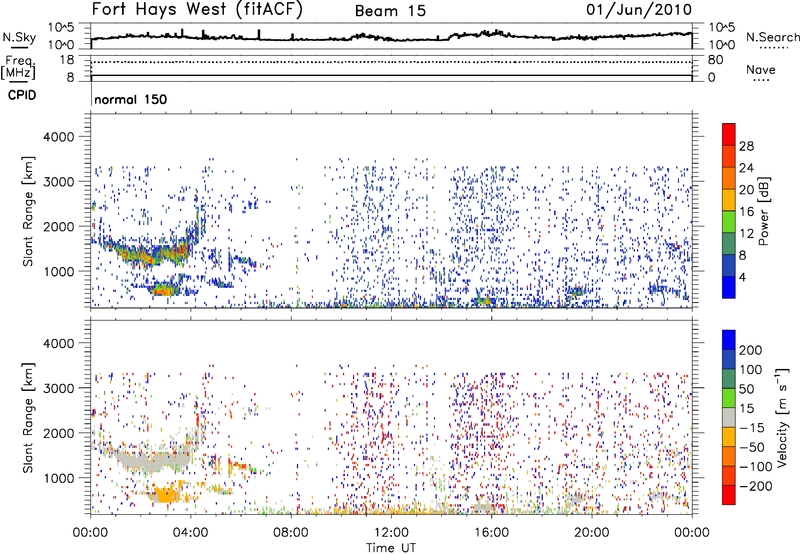Screen dimensions: 800x554
Task: Click the '16:00' time axis tick label
Action: (491, 533)
